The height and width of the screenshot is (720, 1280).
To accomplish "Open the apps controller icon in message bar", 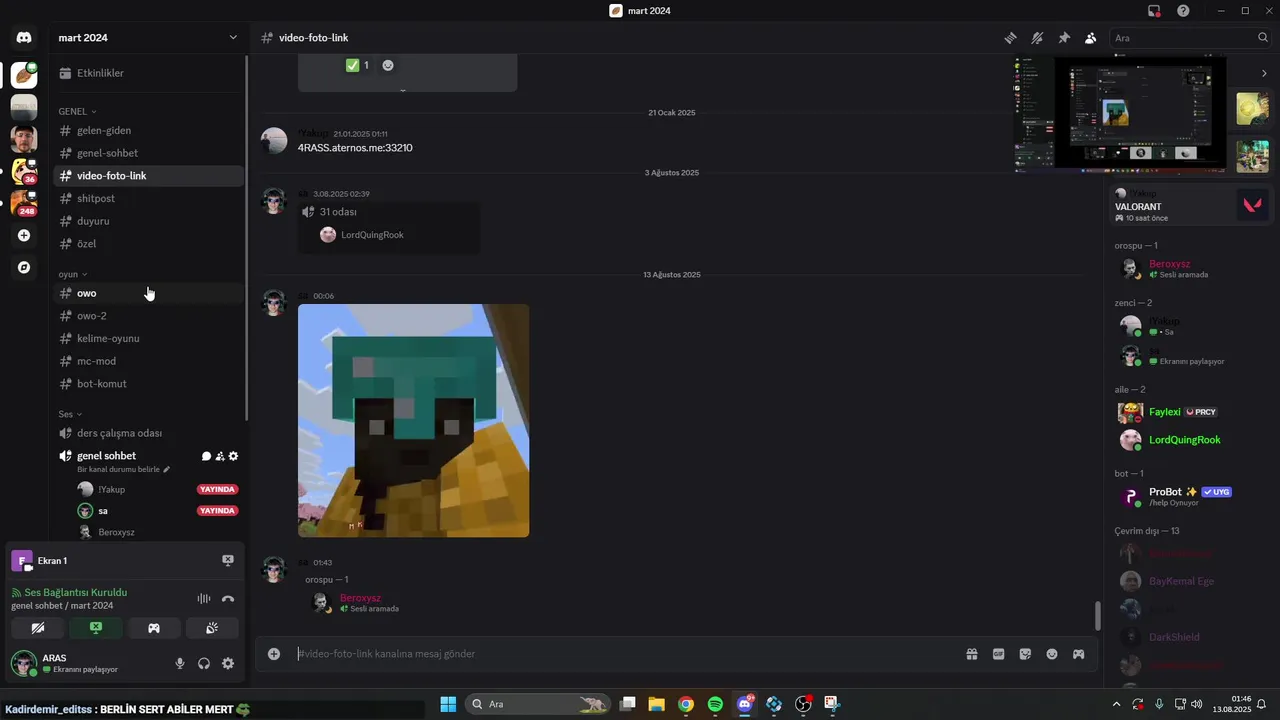I will pos(1079,654).
